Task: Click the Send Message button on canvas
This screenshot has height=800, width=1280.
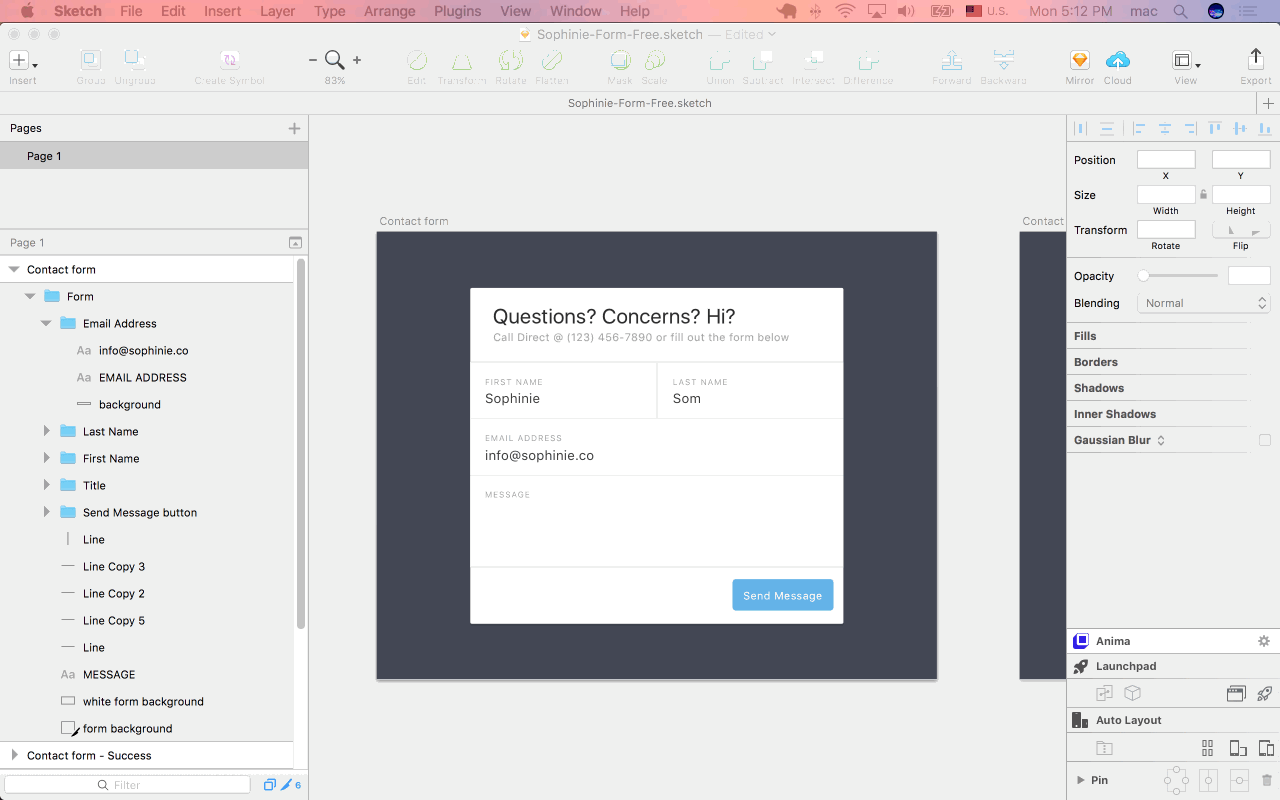Action: (x=783, y=595)
